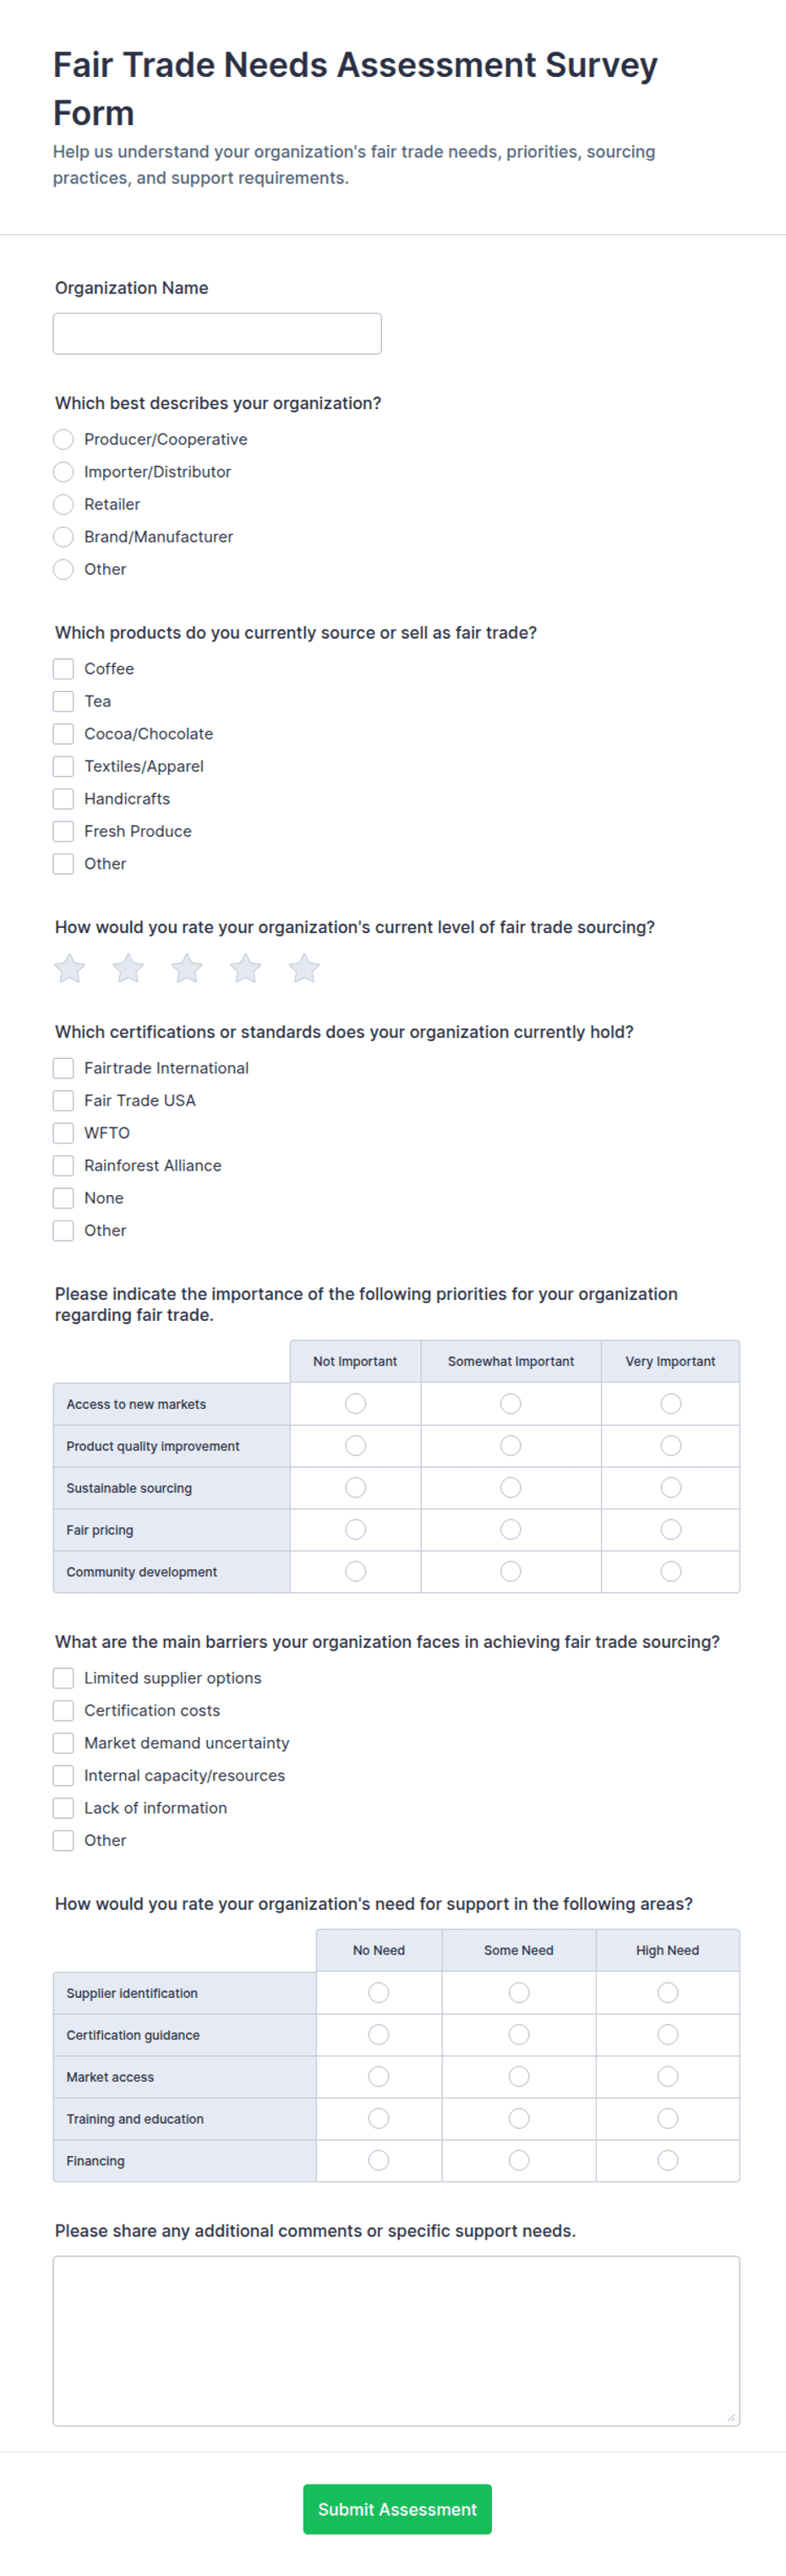Set Supplier identification to High Need
Viewport: 786px width, 2576px height.
click(668, 1993)
